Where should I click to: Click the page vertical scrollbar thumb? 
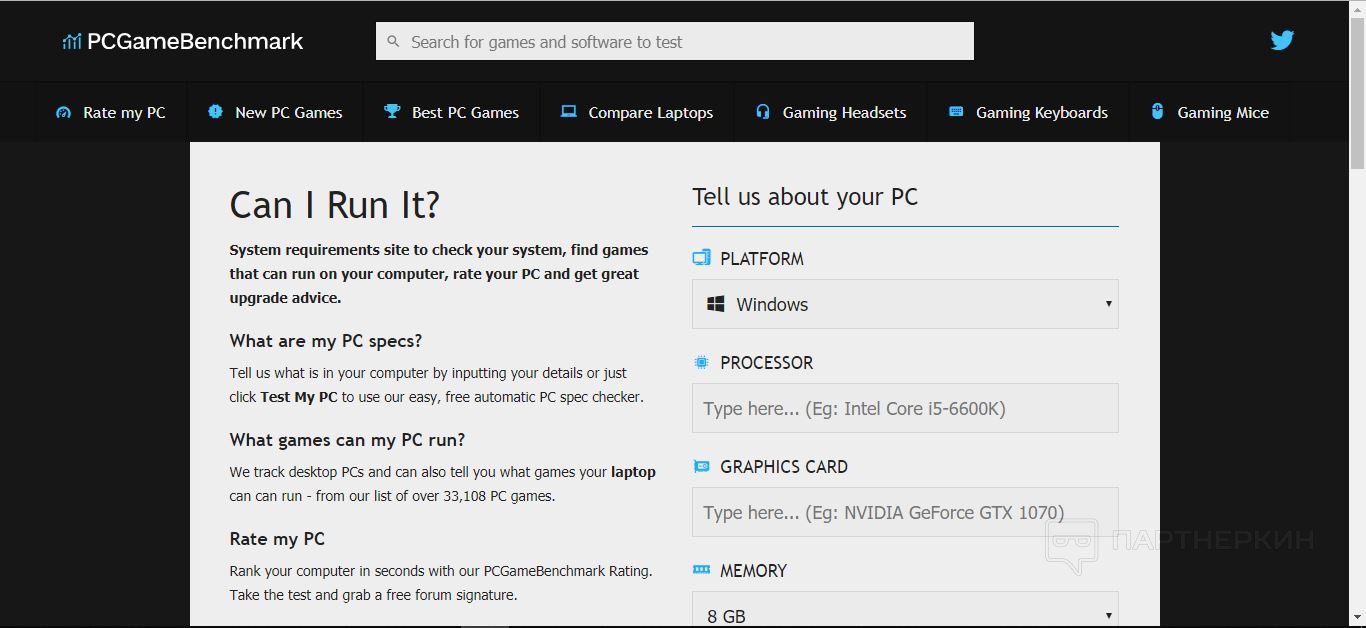point(1357,92)
